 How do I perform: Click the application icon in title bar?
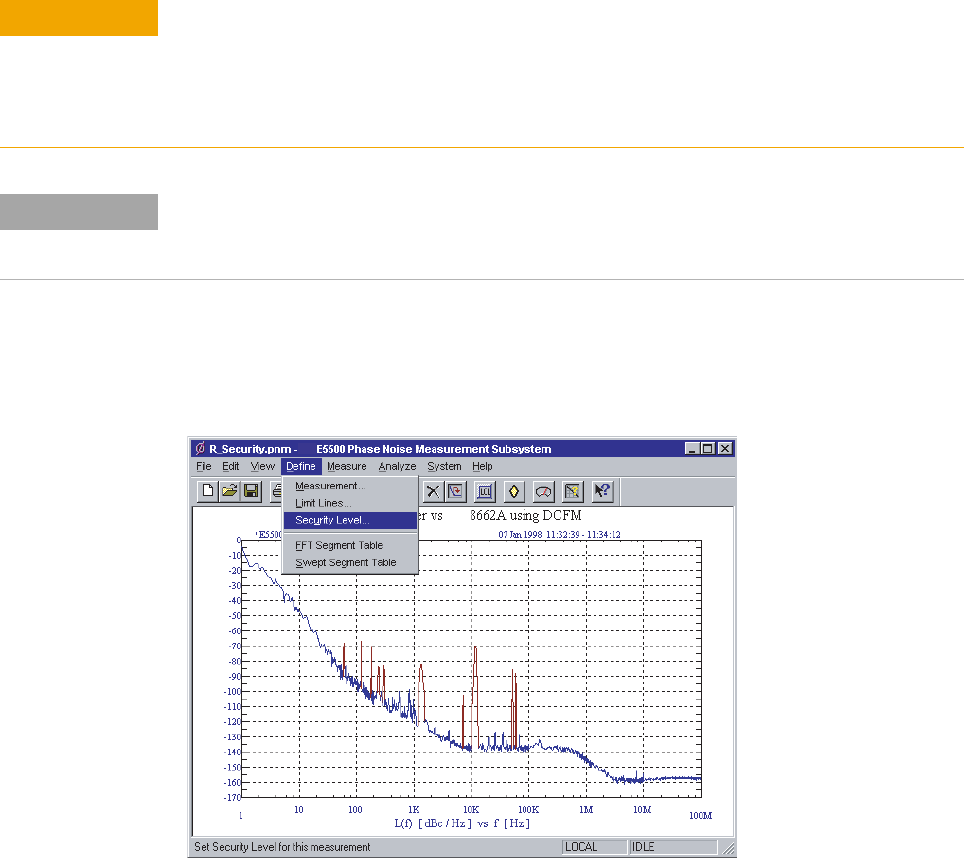(200, 448)
